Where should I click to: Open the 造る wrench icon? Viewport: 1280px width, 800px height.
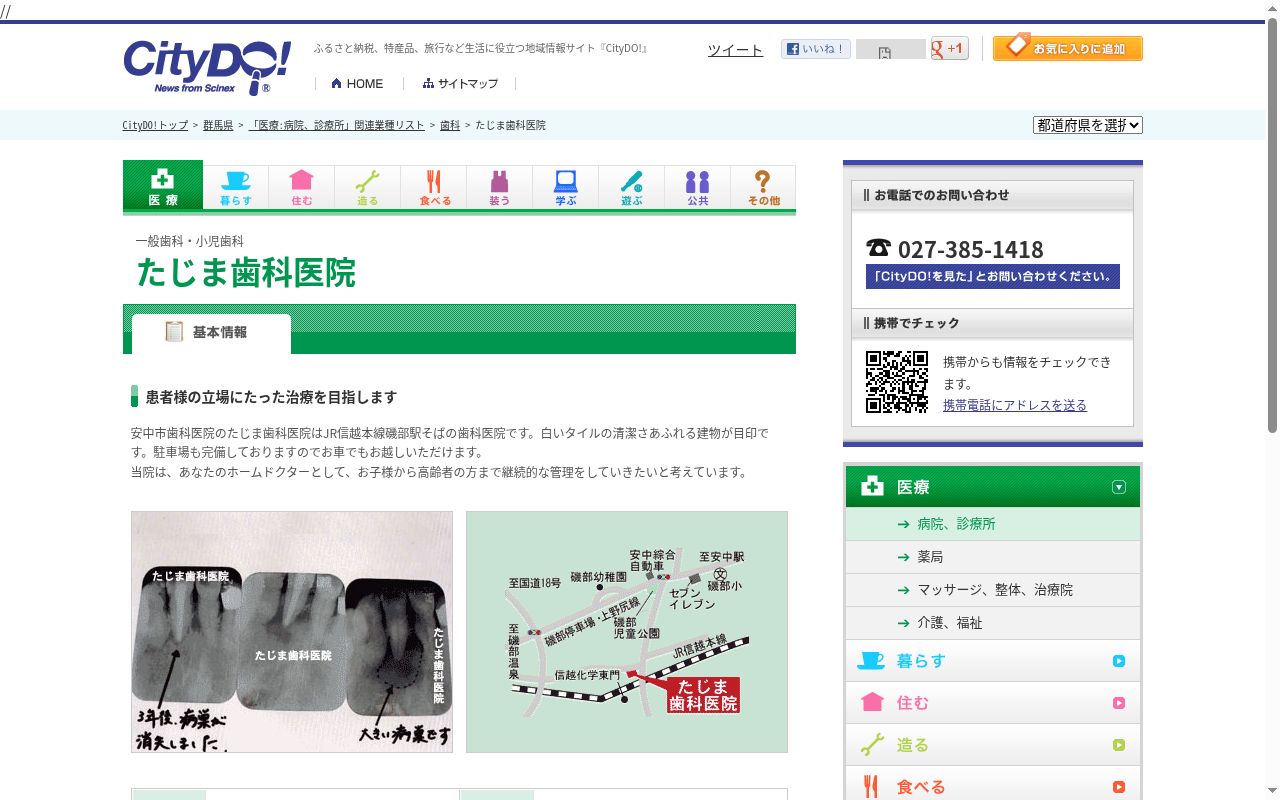click(x=368, y=187)
